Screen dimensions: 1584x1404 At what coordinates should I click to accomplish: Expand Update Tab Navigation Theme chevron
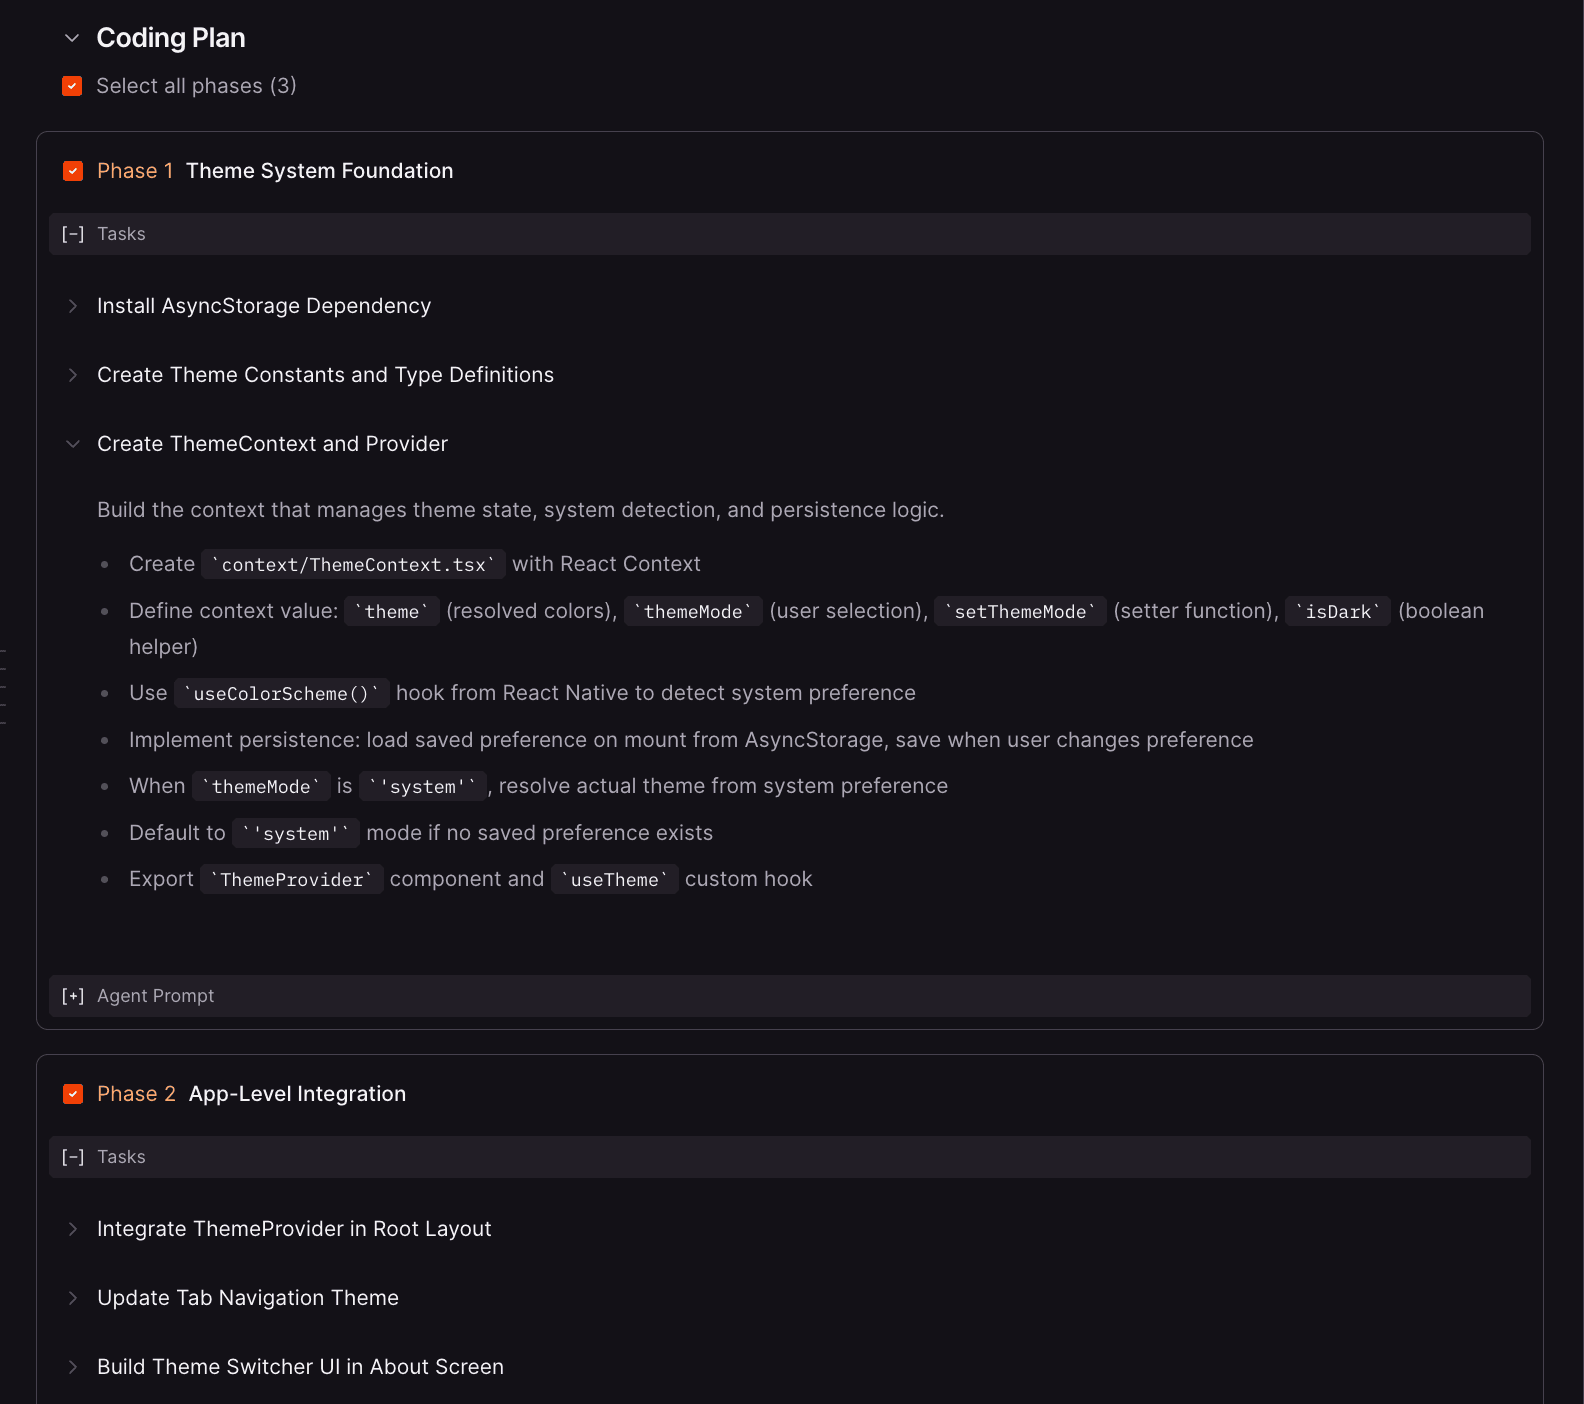coord(73,1298)
